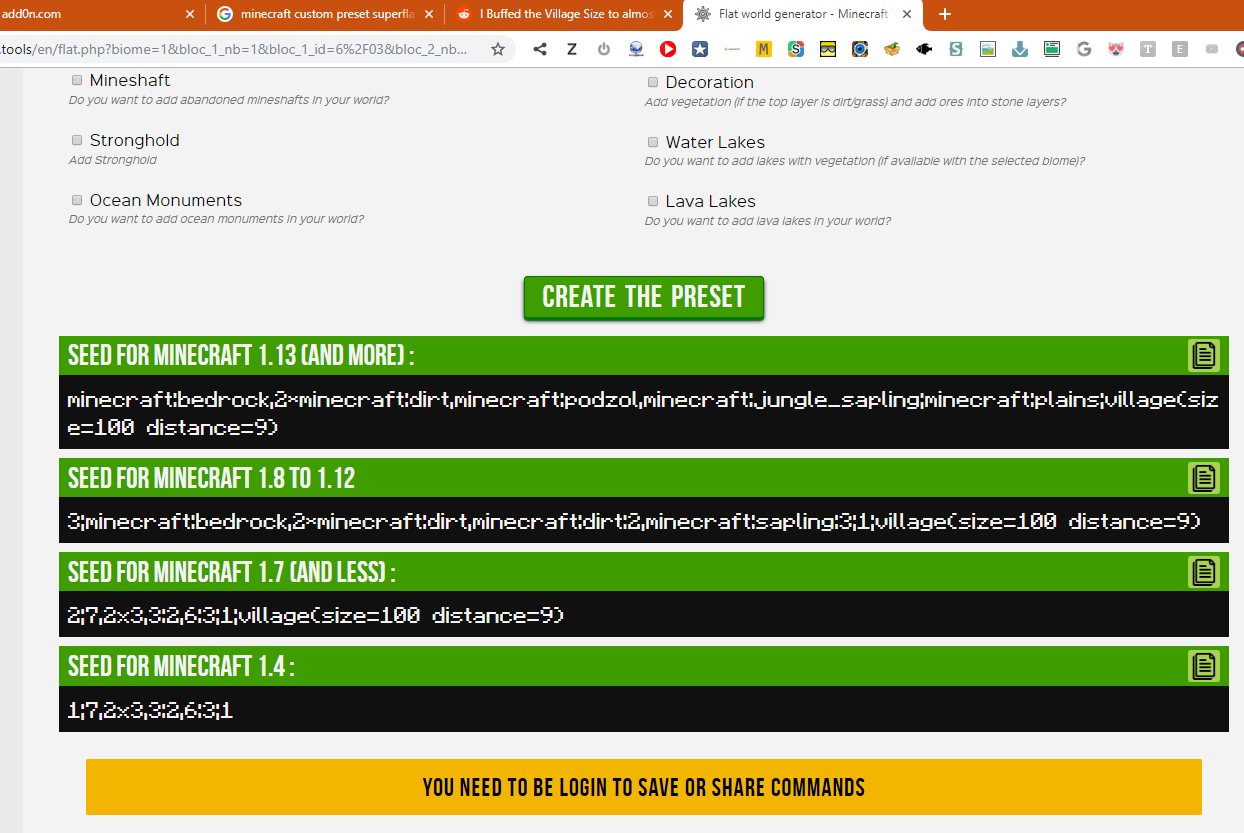Open the gray E extension icon
1244x833 pixels.
(x=1180, y=49)
